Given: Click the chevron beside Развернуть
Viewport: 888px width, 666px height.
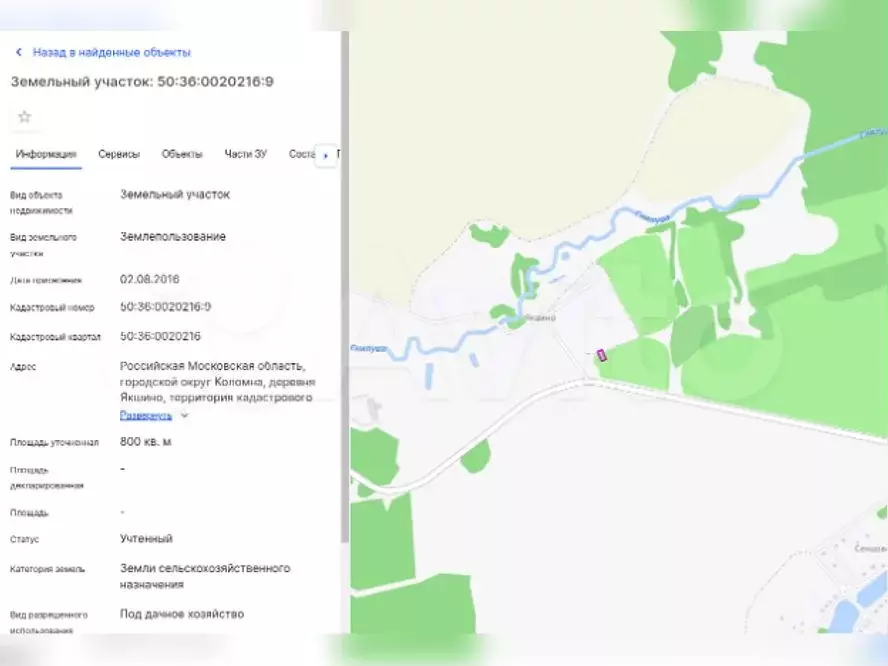Looking at the screenshot, I should coord(184,416).
